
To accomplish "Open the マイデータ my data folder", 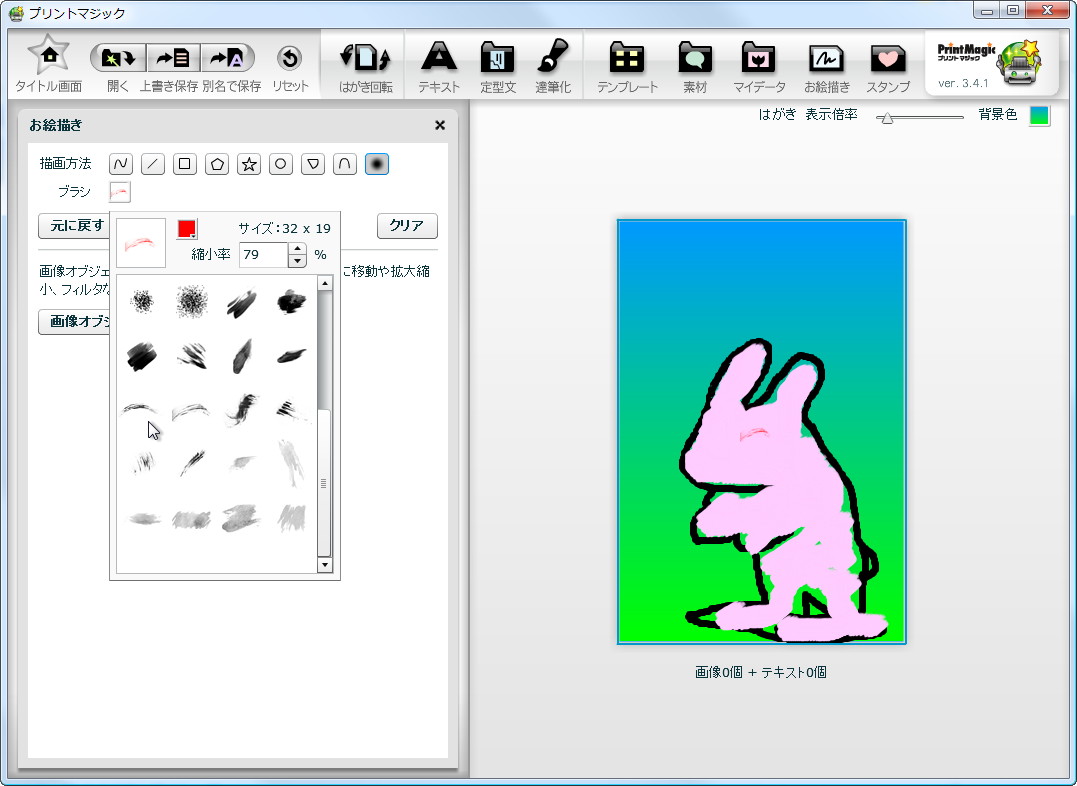I will [759, 65].
